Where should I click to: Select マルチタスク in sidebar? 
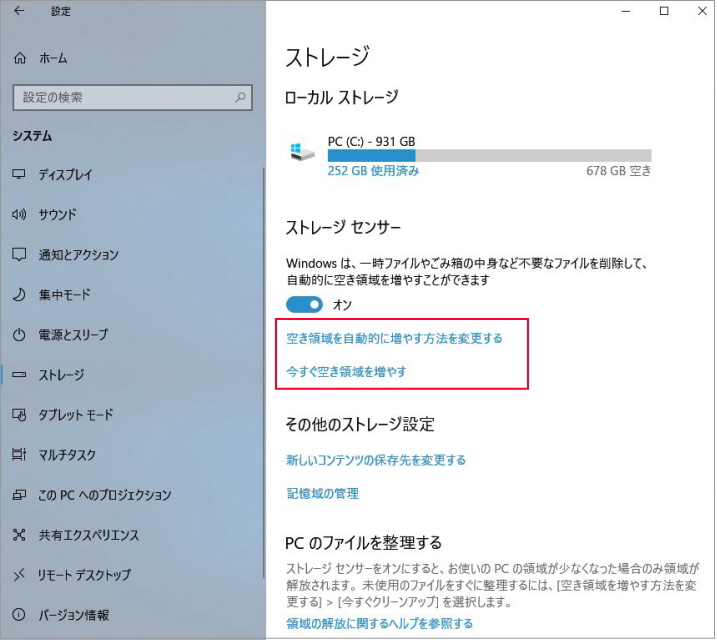[x=67, y=455]
